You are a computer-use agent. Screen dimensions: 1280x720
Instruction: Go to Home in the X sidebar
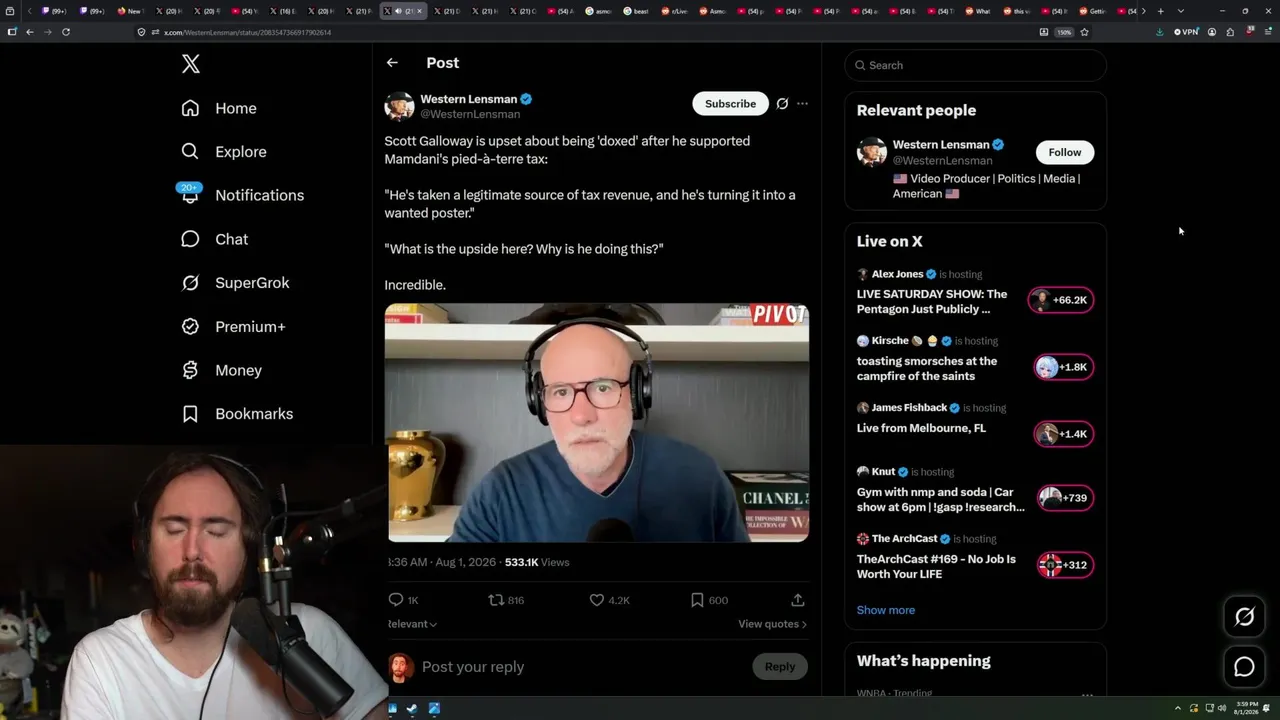pyautogui.click(x=219, y=108)
